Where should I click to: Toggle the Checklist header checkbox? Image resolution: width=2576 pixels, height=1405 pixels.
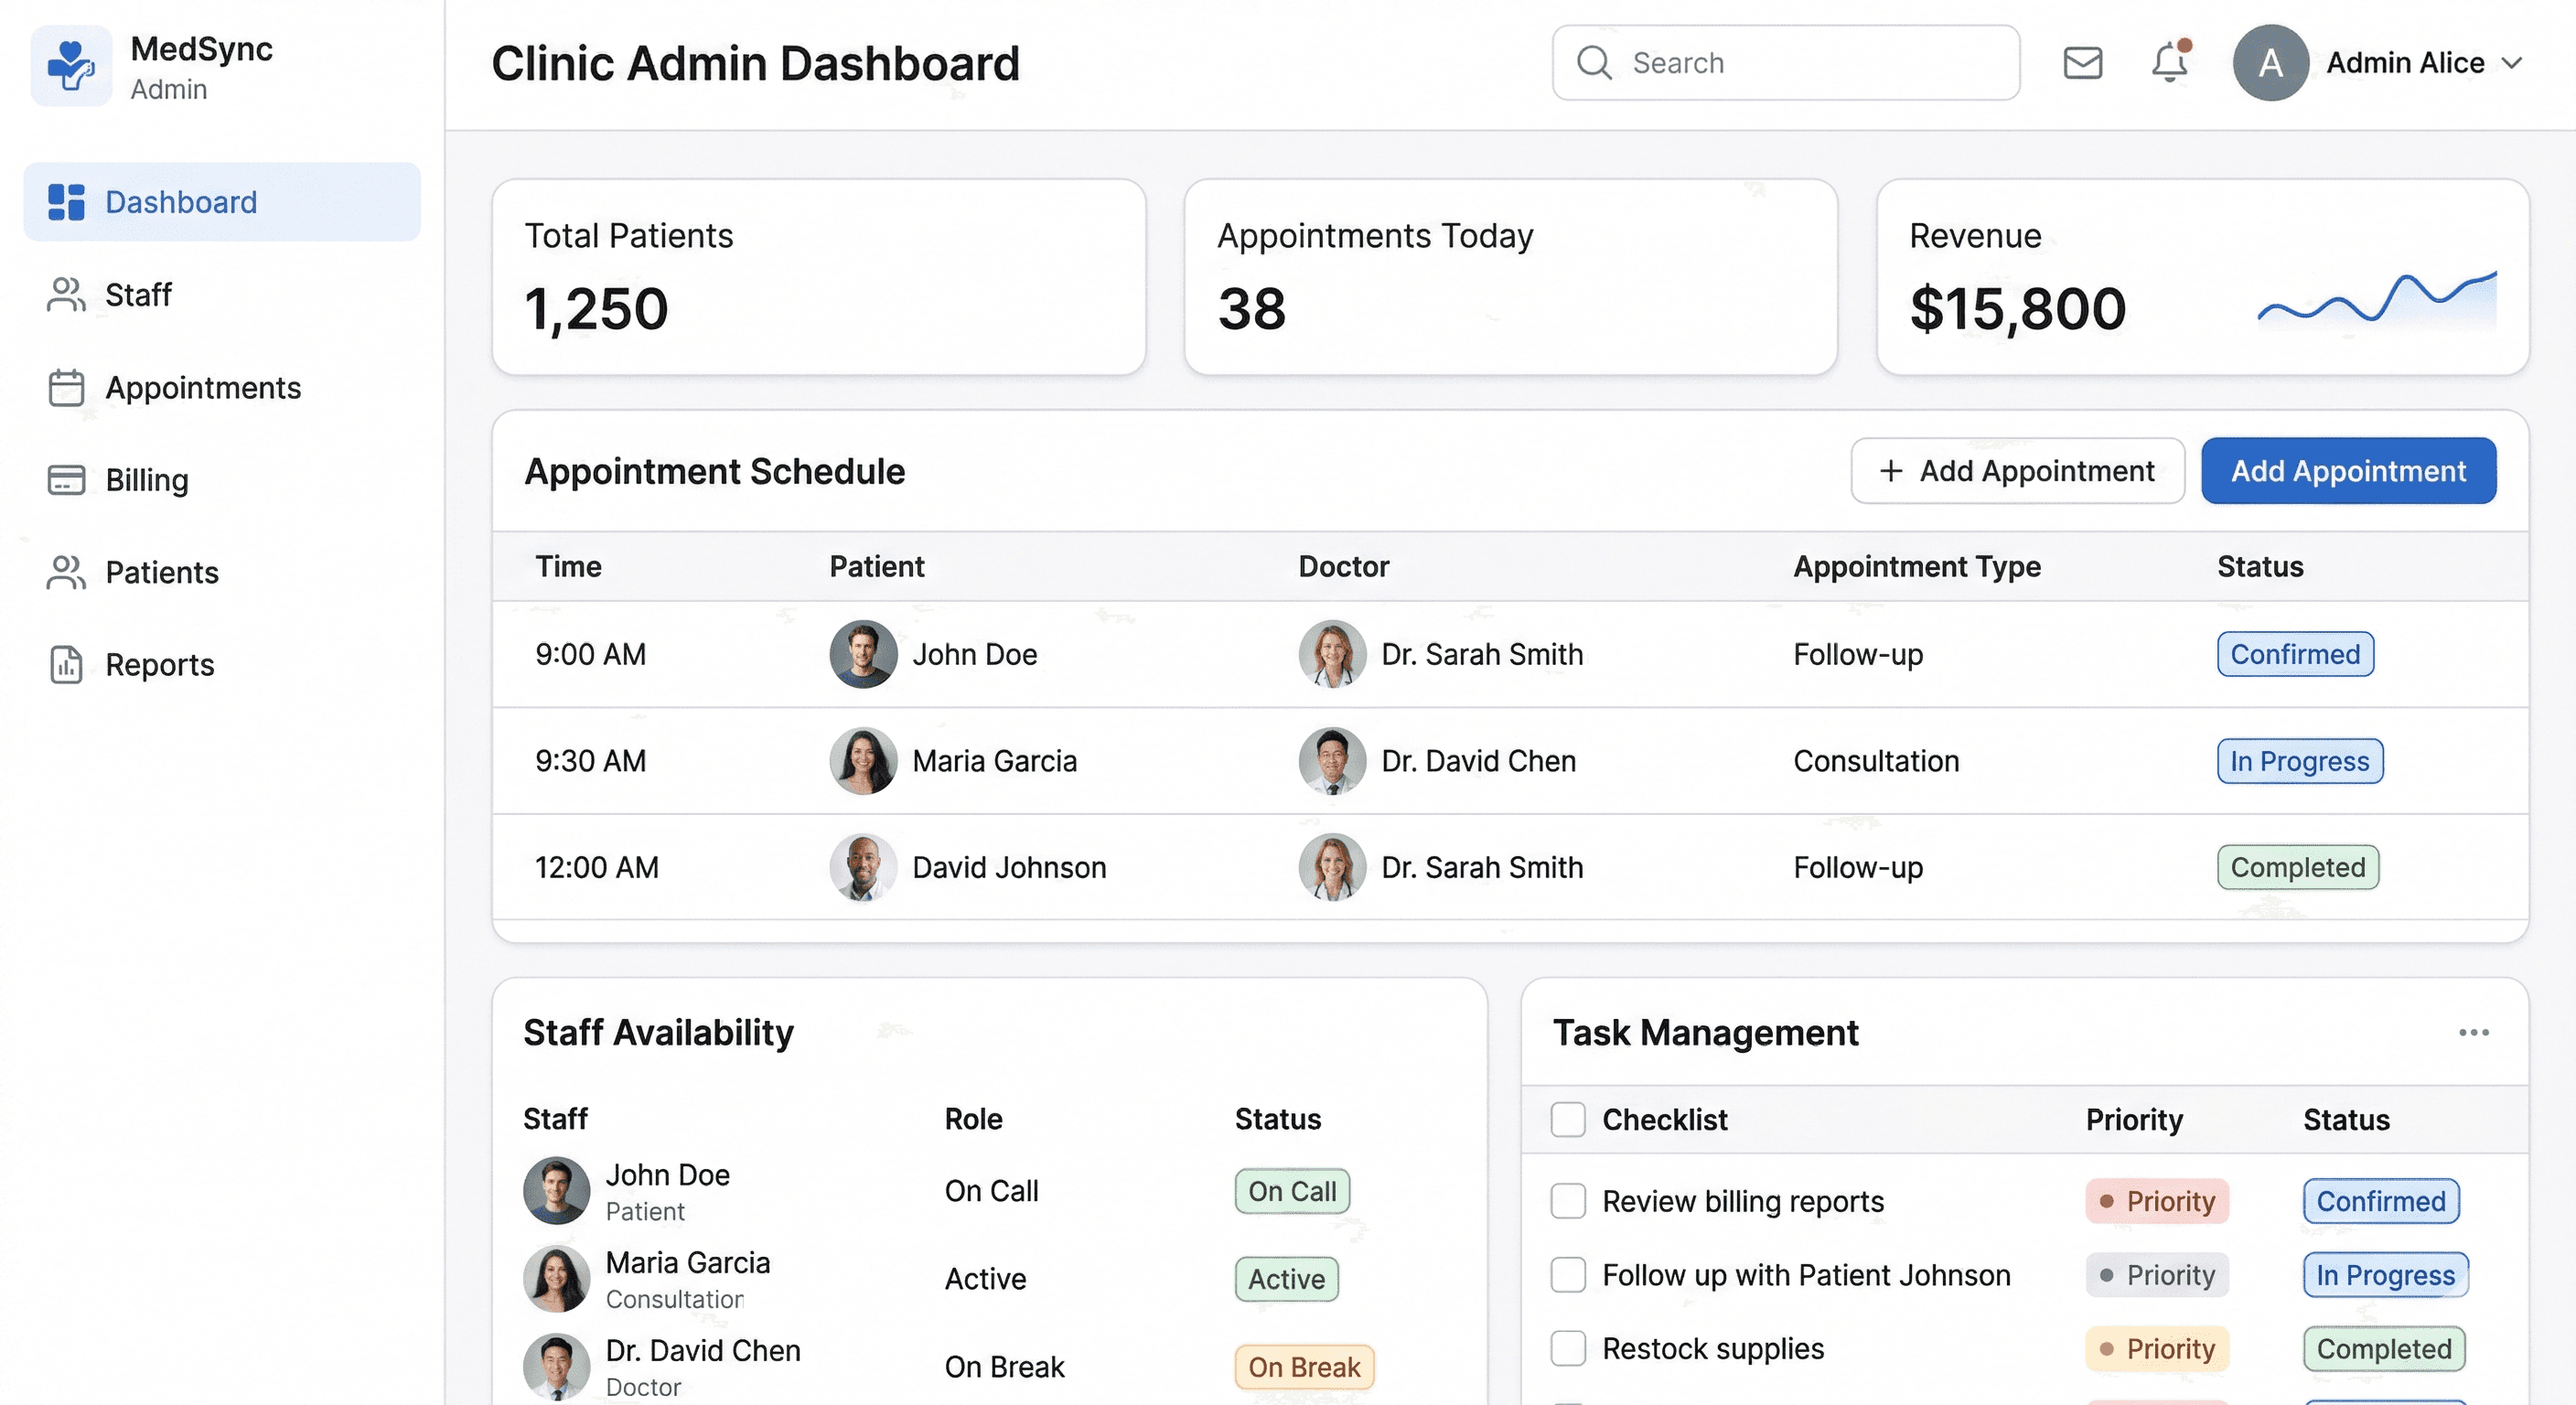(x=1567, y=1119)
